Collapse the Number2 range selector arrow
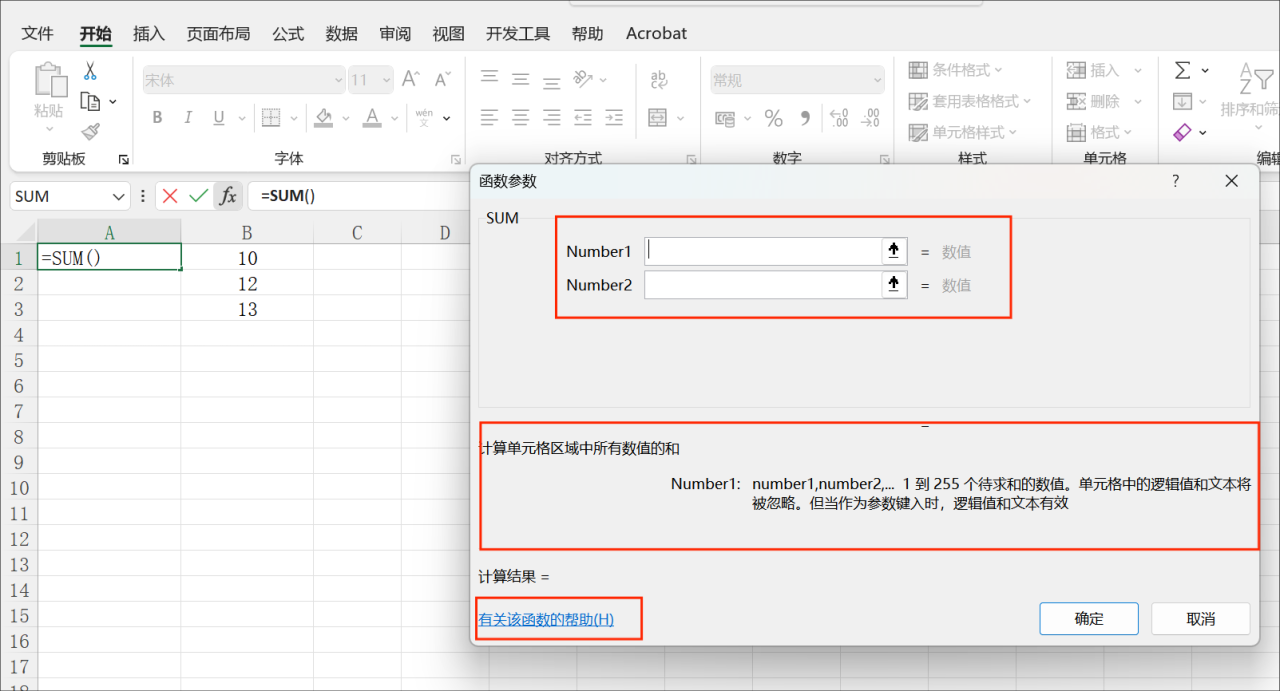Viewport: 1280px width, 691px height. point(894,285)
